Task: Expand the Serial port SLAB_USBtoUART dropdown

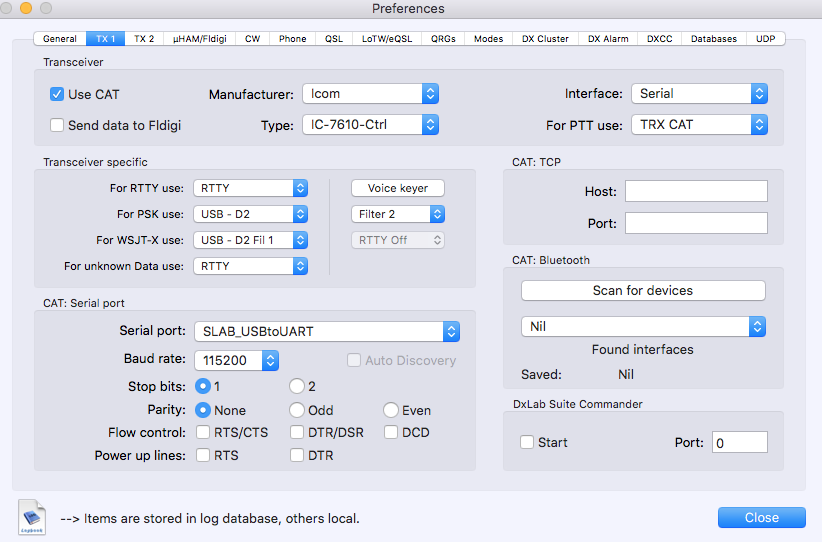Action: [326, 332]
